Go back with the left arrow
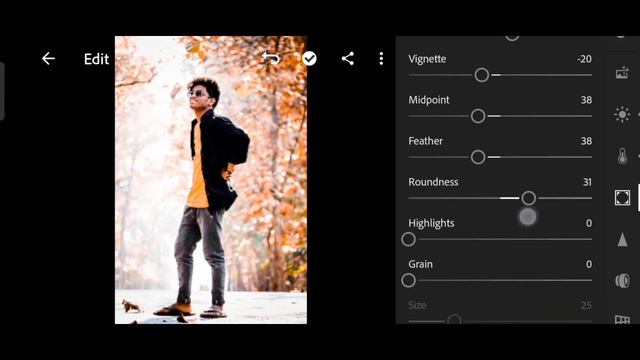 point(48,59)
